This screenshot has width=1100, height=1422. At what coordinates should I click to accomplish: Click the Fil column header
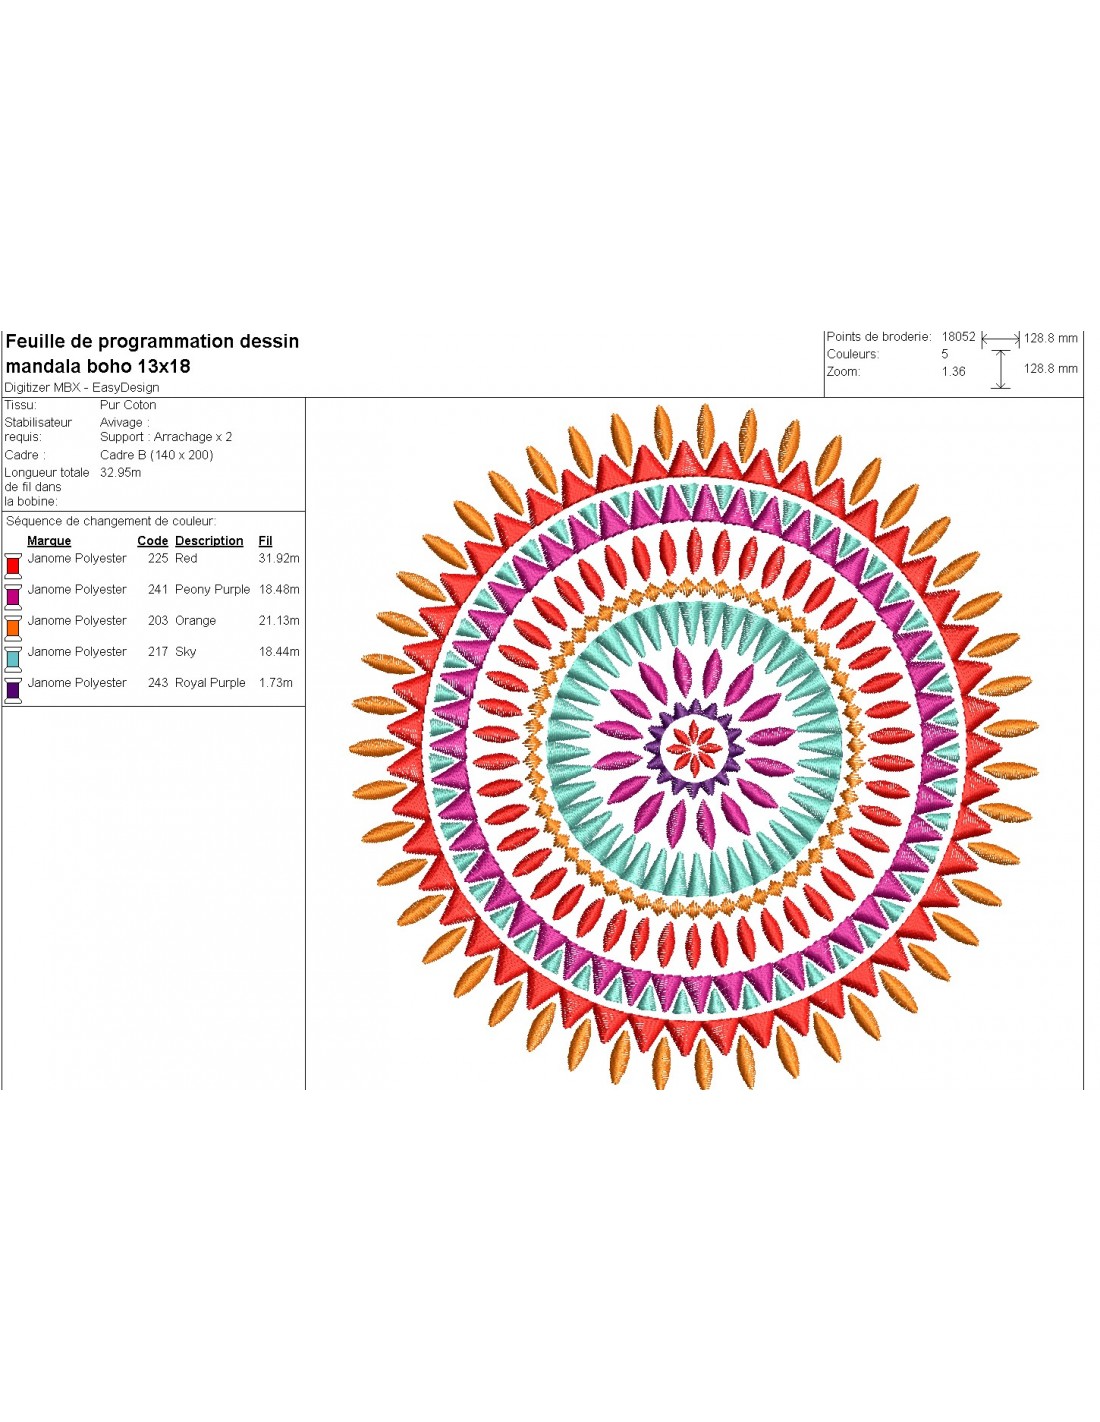point(265,541)
